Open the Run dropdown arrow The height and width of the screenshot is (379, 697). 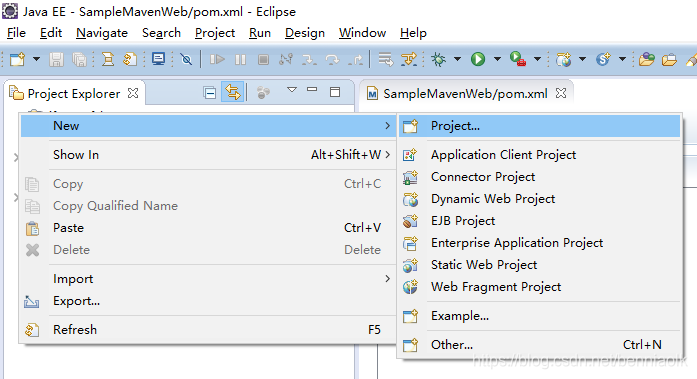(x=497, y=59)
